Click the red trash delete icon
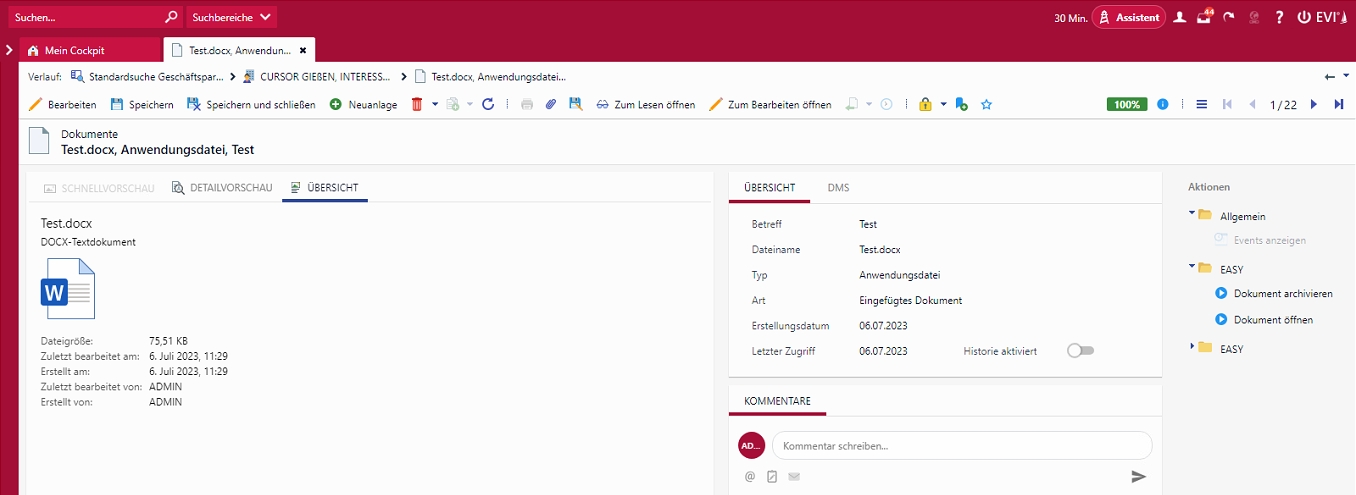1356x495 pixels. point(417,104)
